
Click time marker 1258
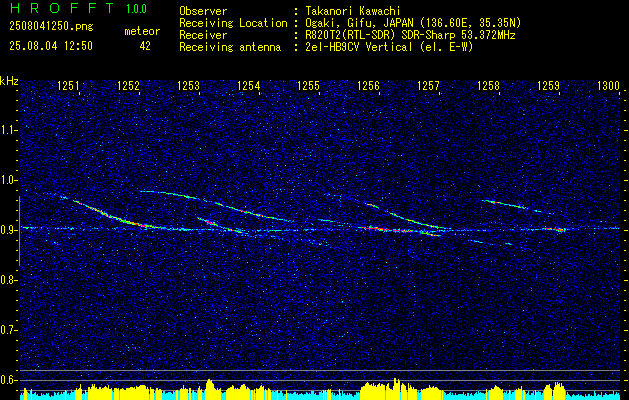(x=489, y=85)
